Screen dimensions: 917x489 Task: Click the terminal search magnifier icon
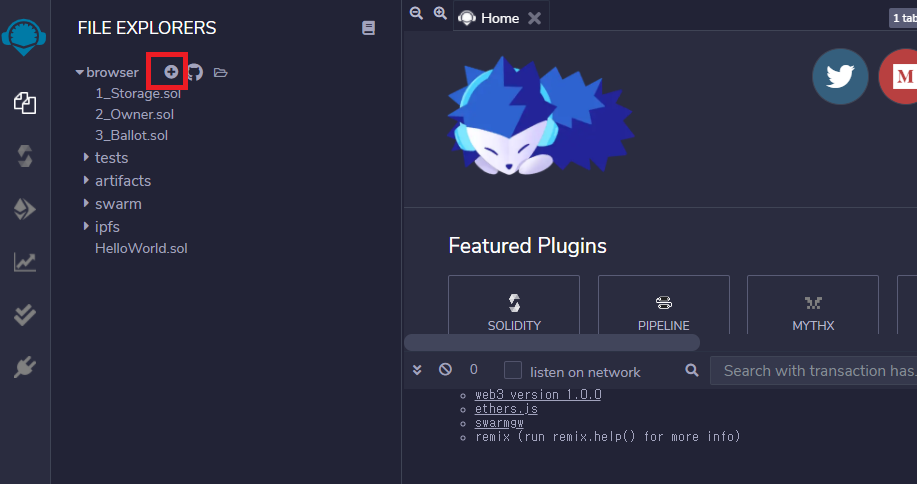tap(692, 370)
